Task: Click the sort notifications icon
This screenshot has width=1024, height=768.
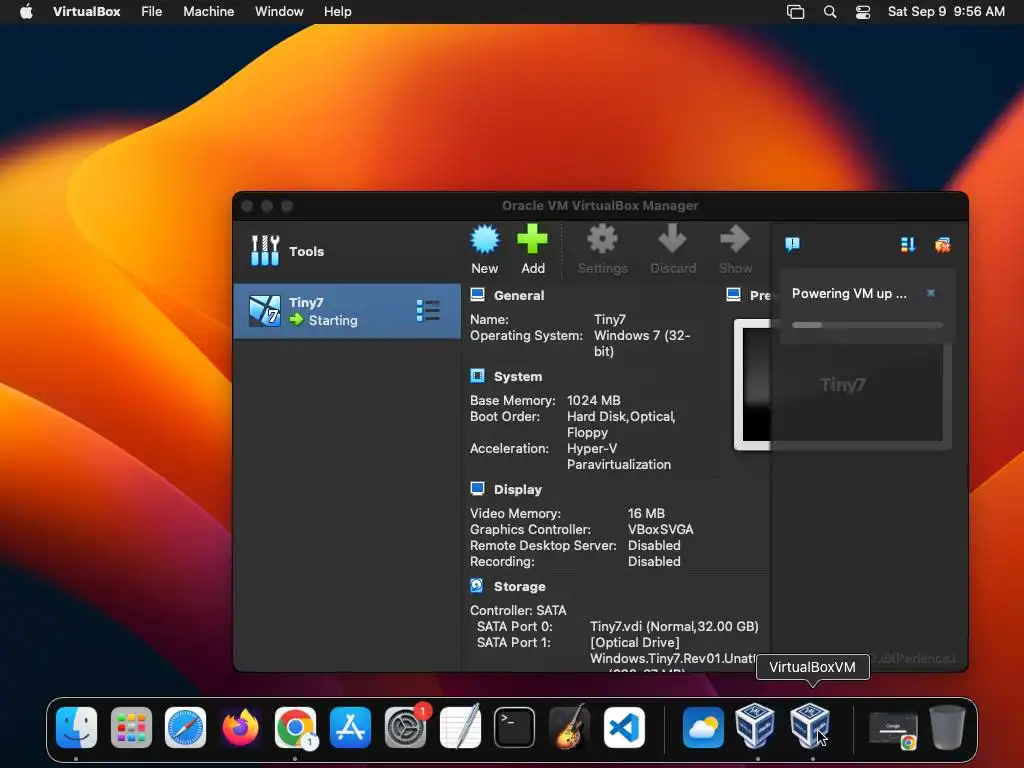Action: [x=908, y=245]
